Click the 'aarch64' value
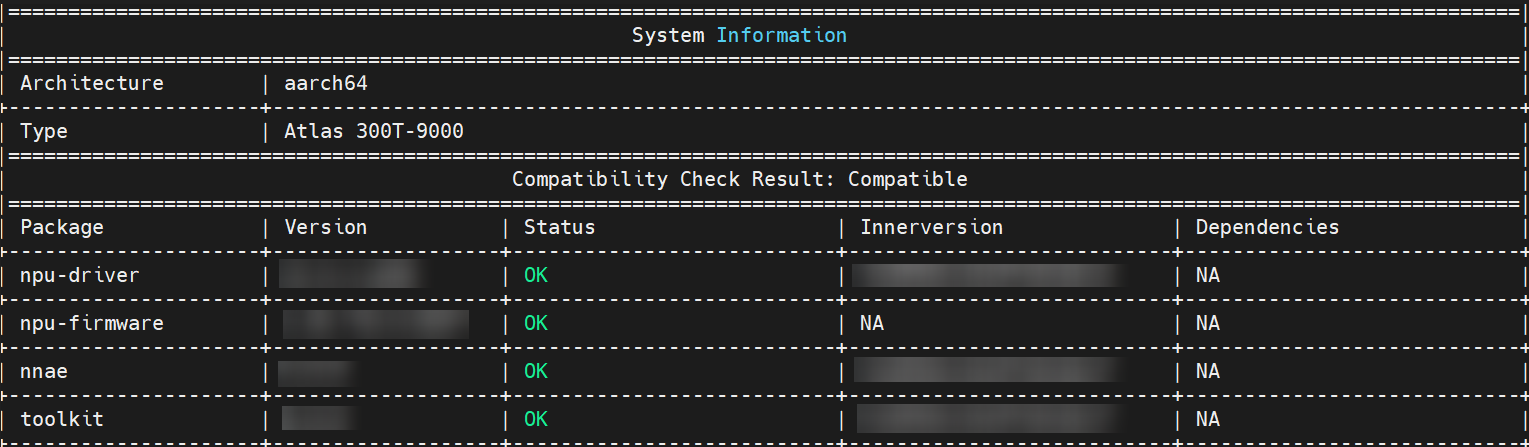The width and height of the screenshot is (1529, 447). [x=326, y=83]
